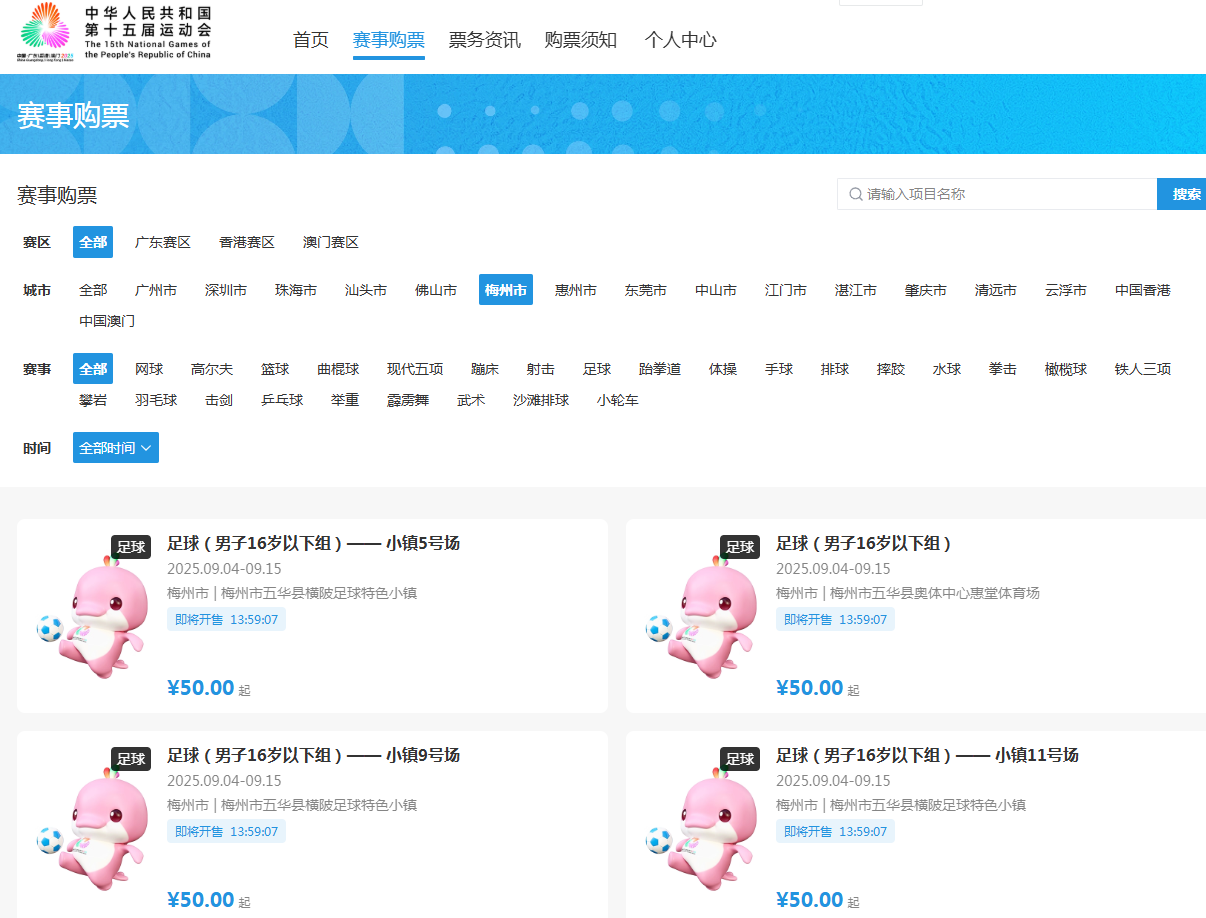Filter events by 羽毛球
The image size is (1206, 918).
point(156,400)
